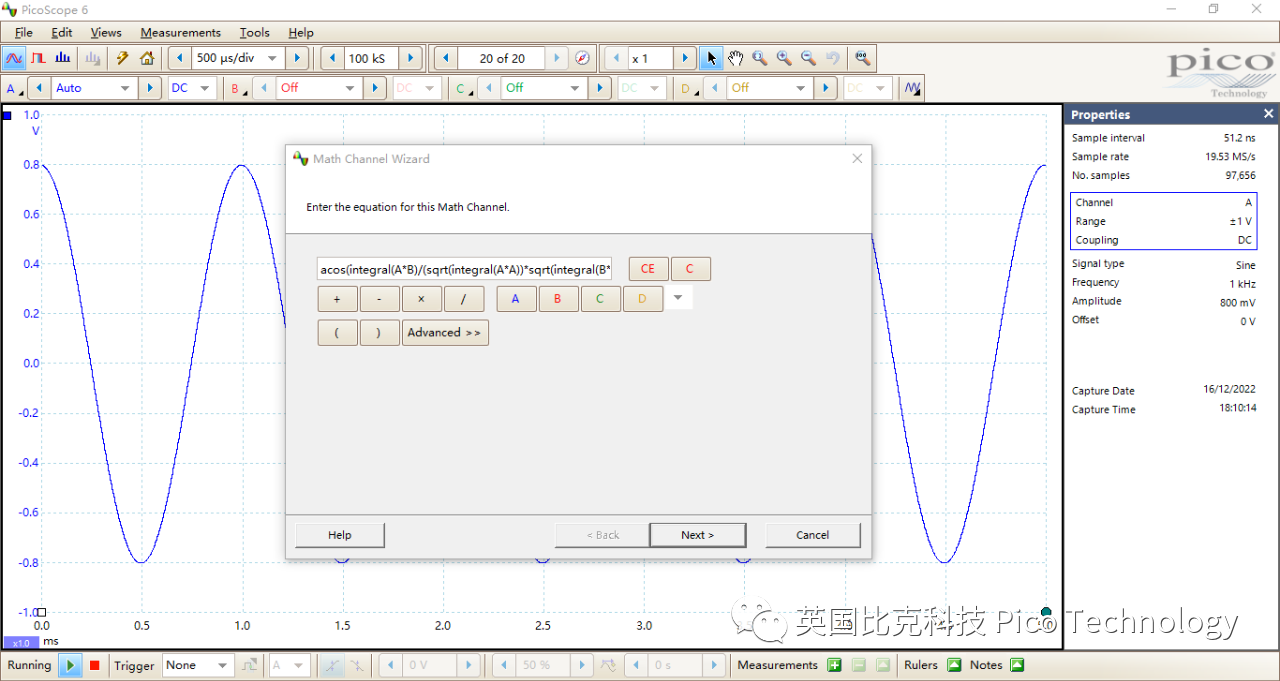1280x681 pixels.
Task: Expand channel A coupling DC dropdown
Action: click(x=204, y=88)
